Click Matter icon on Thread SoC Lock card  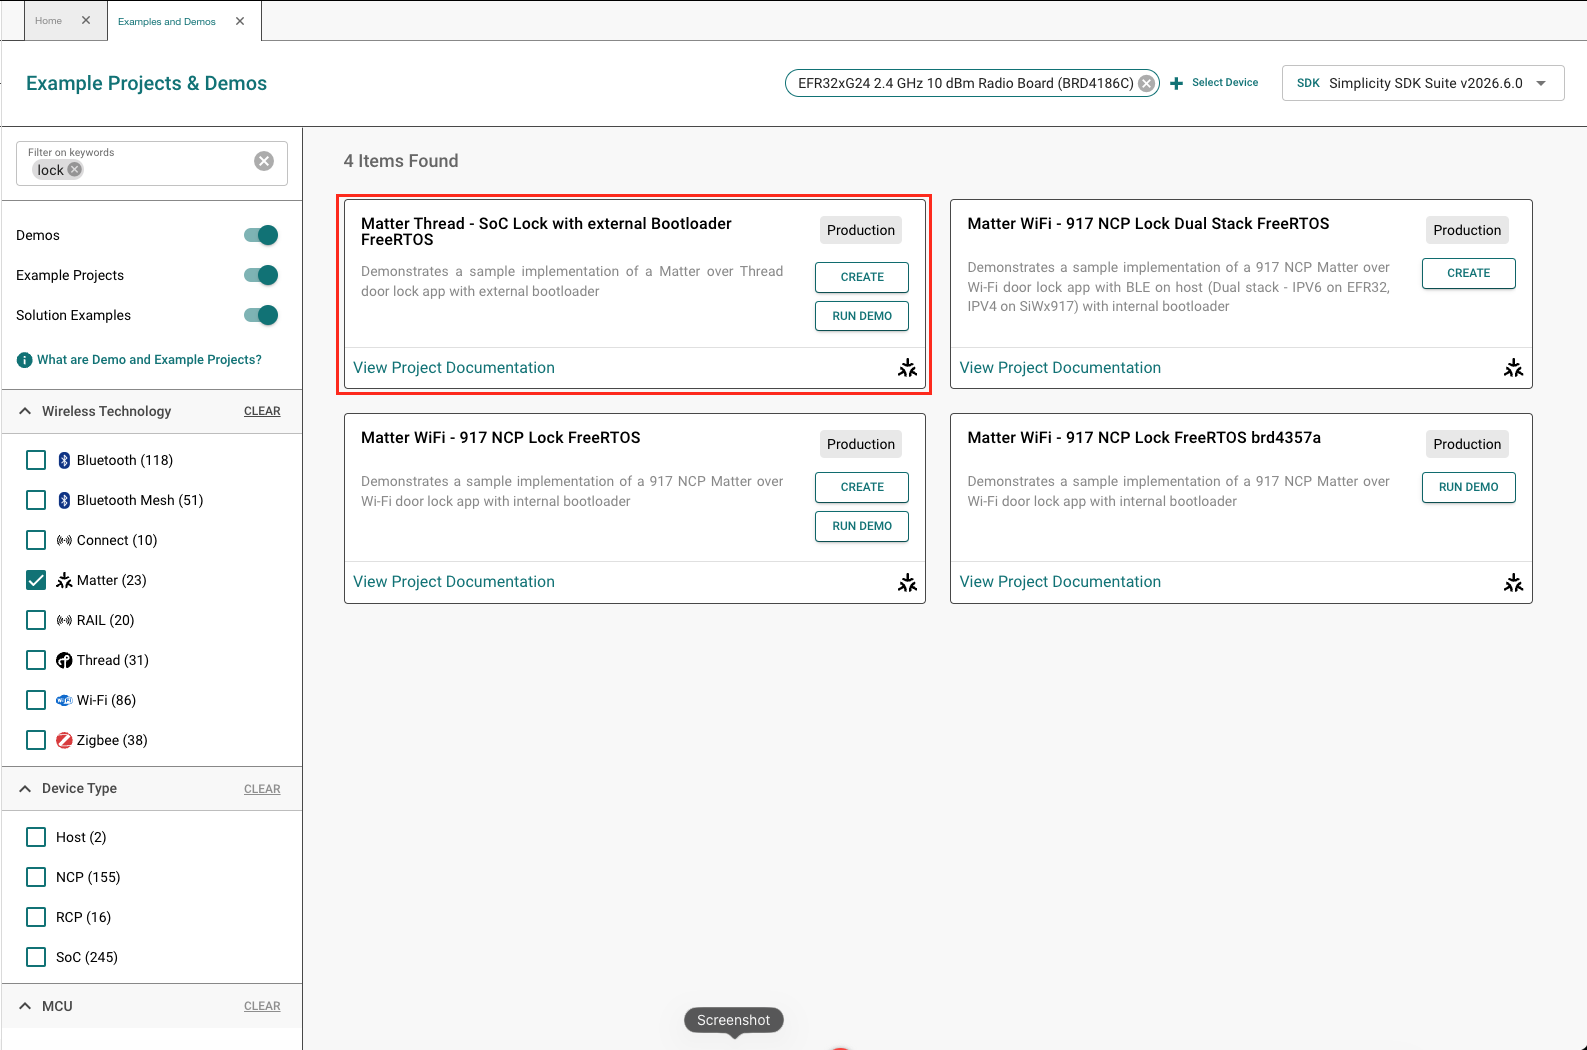907,368
